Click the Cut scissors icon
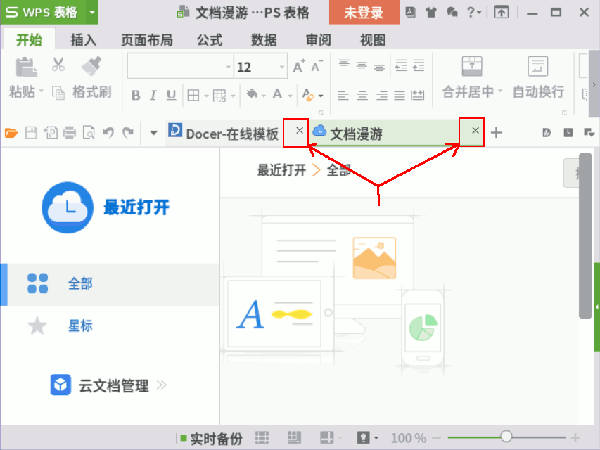Viewport: 600px width, 450px height. [x=58, y=65]
